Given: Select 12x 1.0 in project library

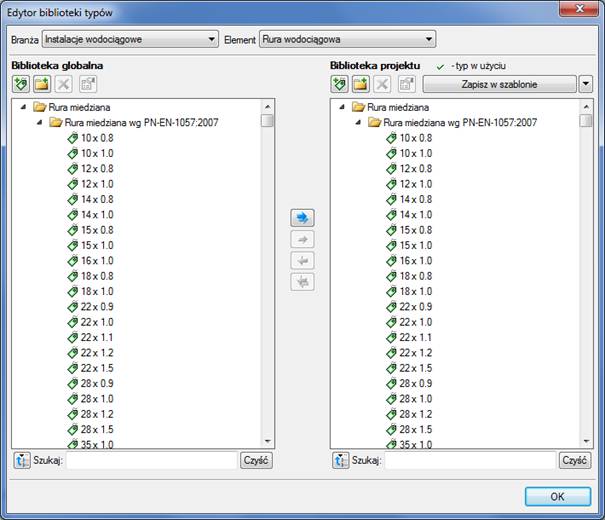Looking at the screenshot, I should (416, 184).
